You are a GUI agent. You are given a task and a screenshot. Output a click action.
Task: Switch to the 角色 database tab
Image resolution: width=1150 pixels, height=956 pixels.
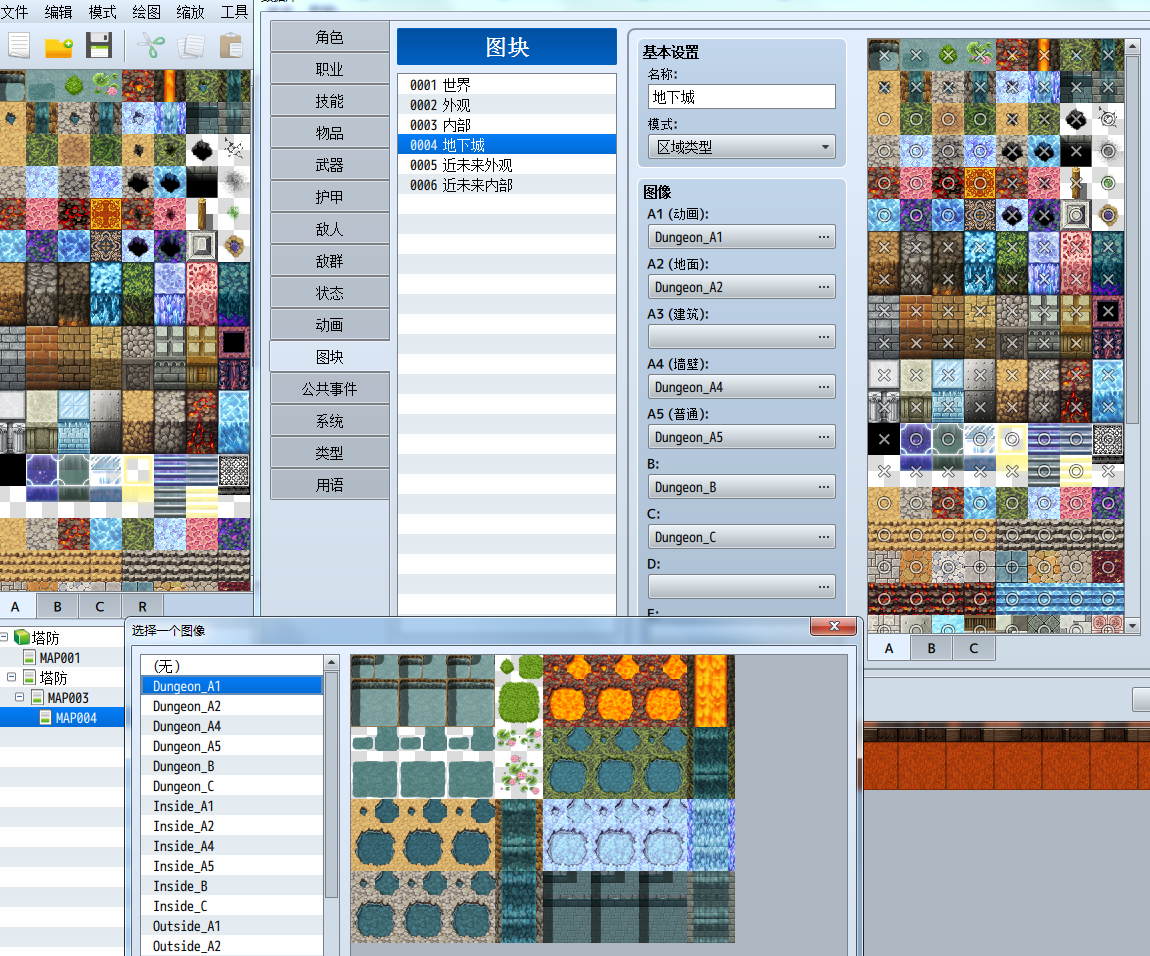point(329,37)
